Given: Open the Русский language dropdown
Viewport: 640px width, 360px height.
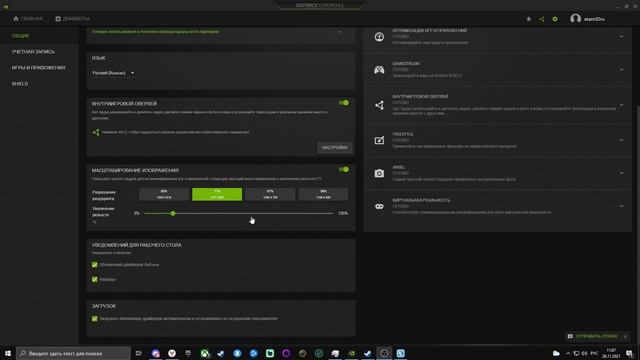Looking at the screenshot, I should pos(113,73).
